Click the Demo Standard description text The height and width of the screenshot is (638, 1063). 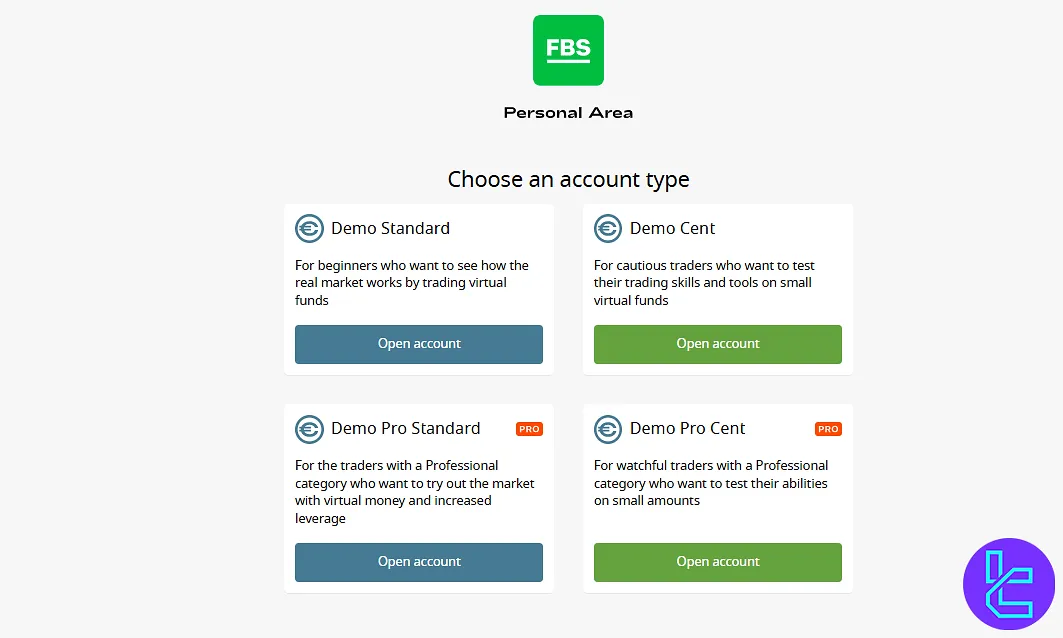[x=411, y=282]
